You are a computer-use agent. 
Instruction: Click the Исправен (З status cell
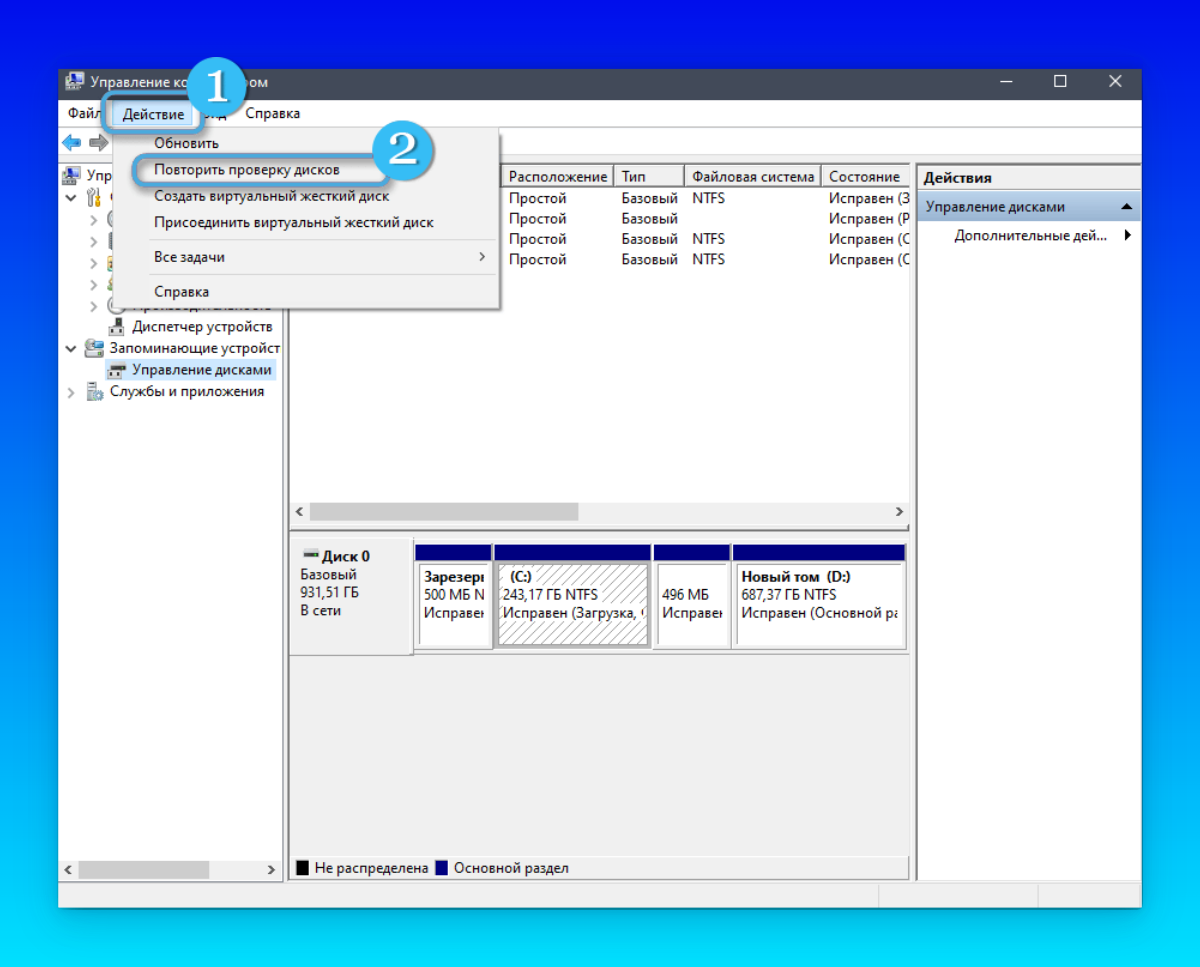coord(868,198)
